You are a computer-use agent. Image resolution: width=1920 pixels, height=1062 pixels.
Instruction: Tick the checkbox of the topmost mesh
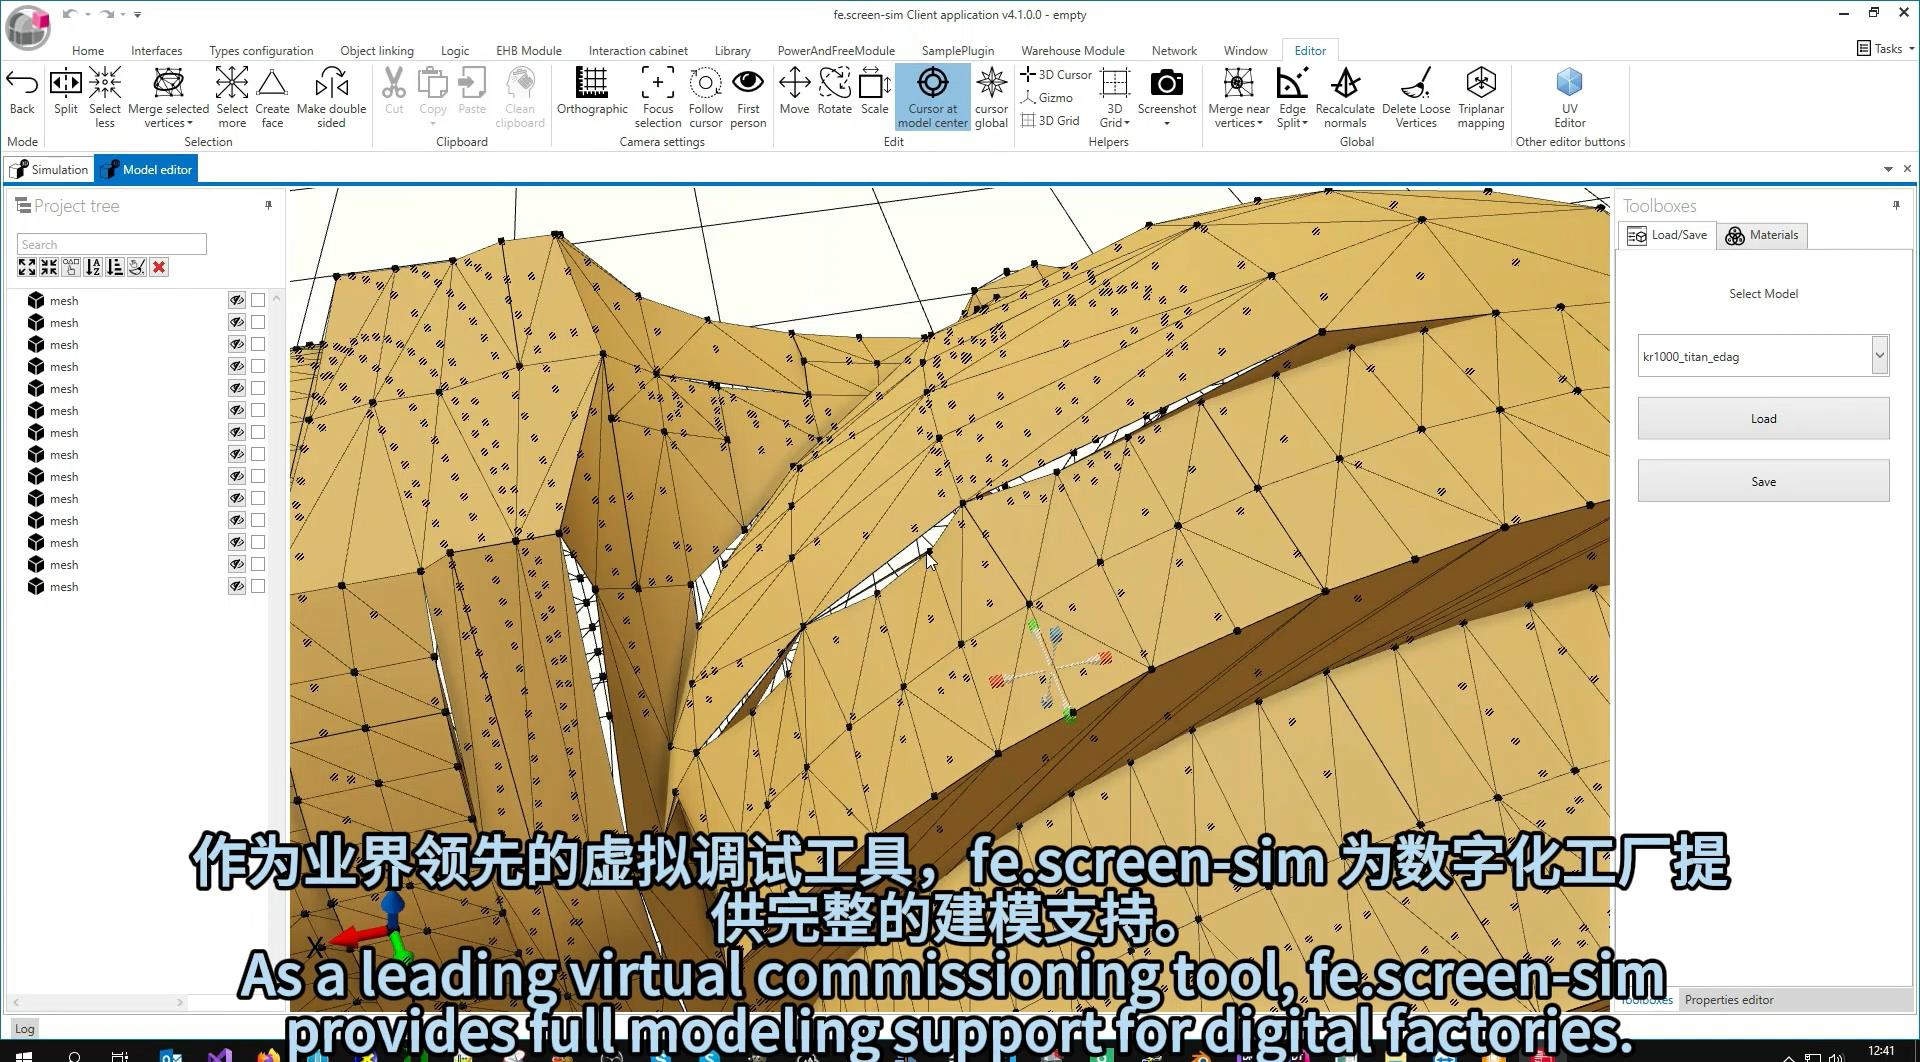(258, 300)
